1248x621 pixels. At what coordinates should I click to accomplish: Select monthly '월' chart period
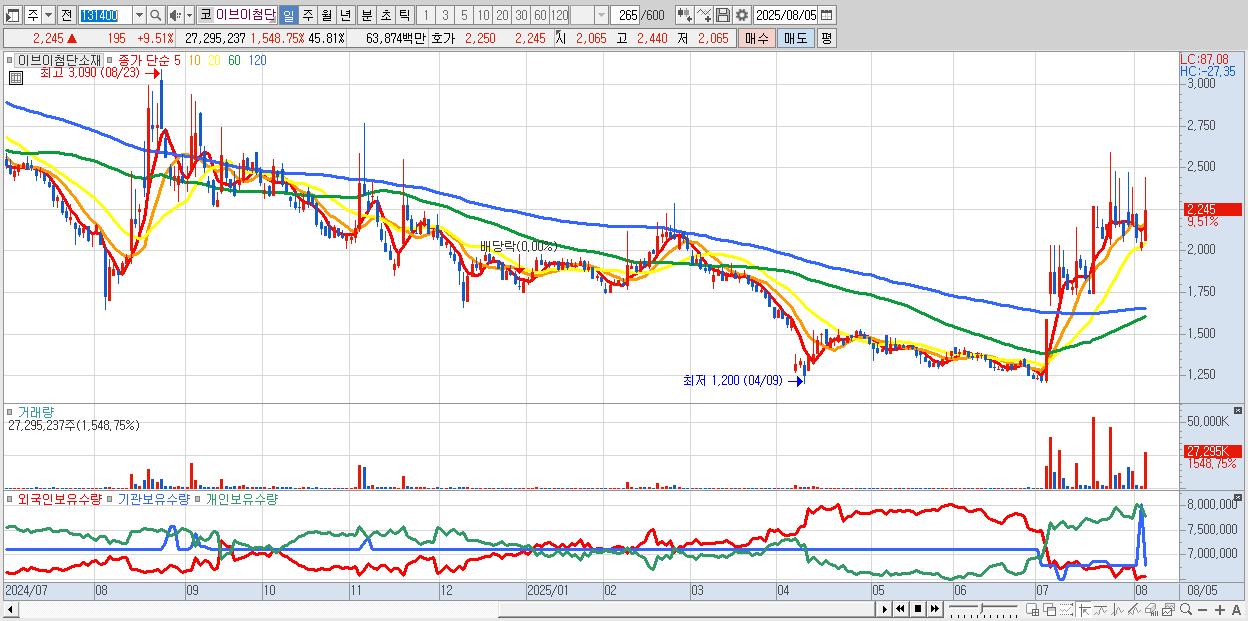[x=326, y=16]
